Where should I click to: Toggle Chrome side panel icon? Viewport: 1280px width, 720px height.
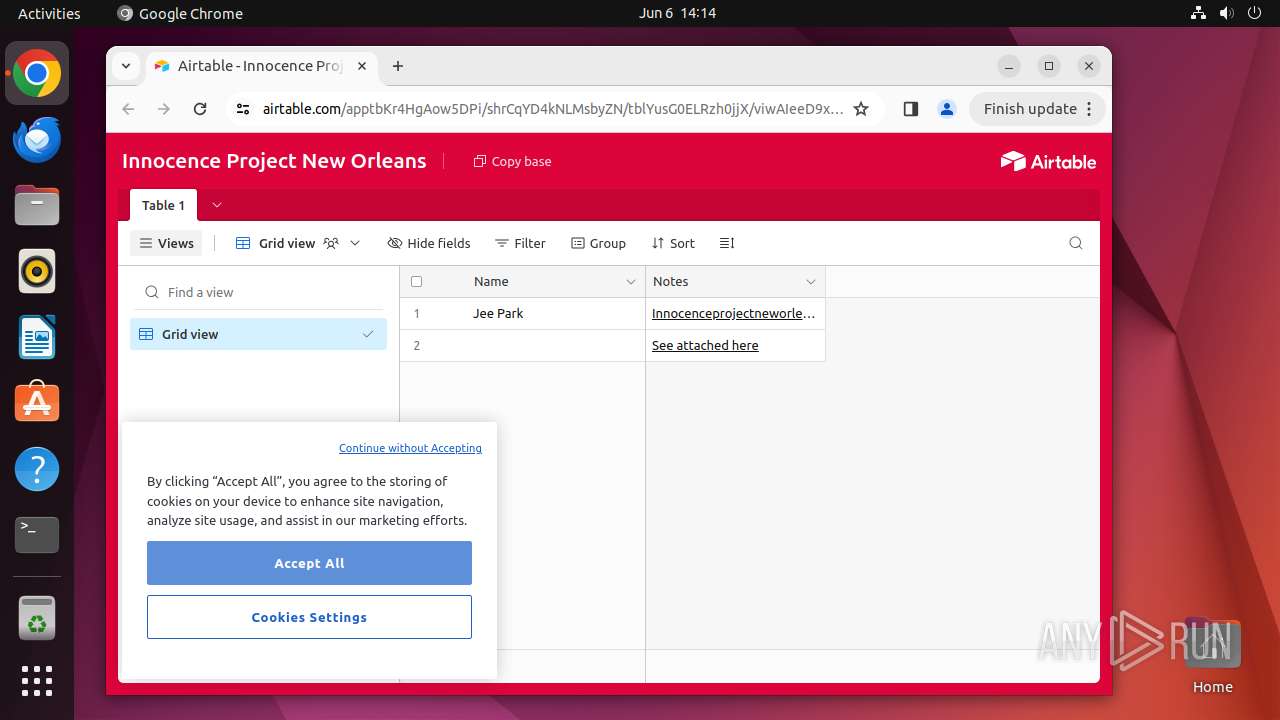click(910, 109)
